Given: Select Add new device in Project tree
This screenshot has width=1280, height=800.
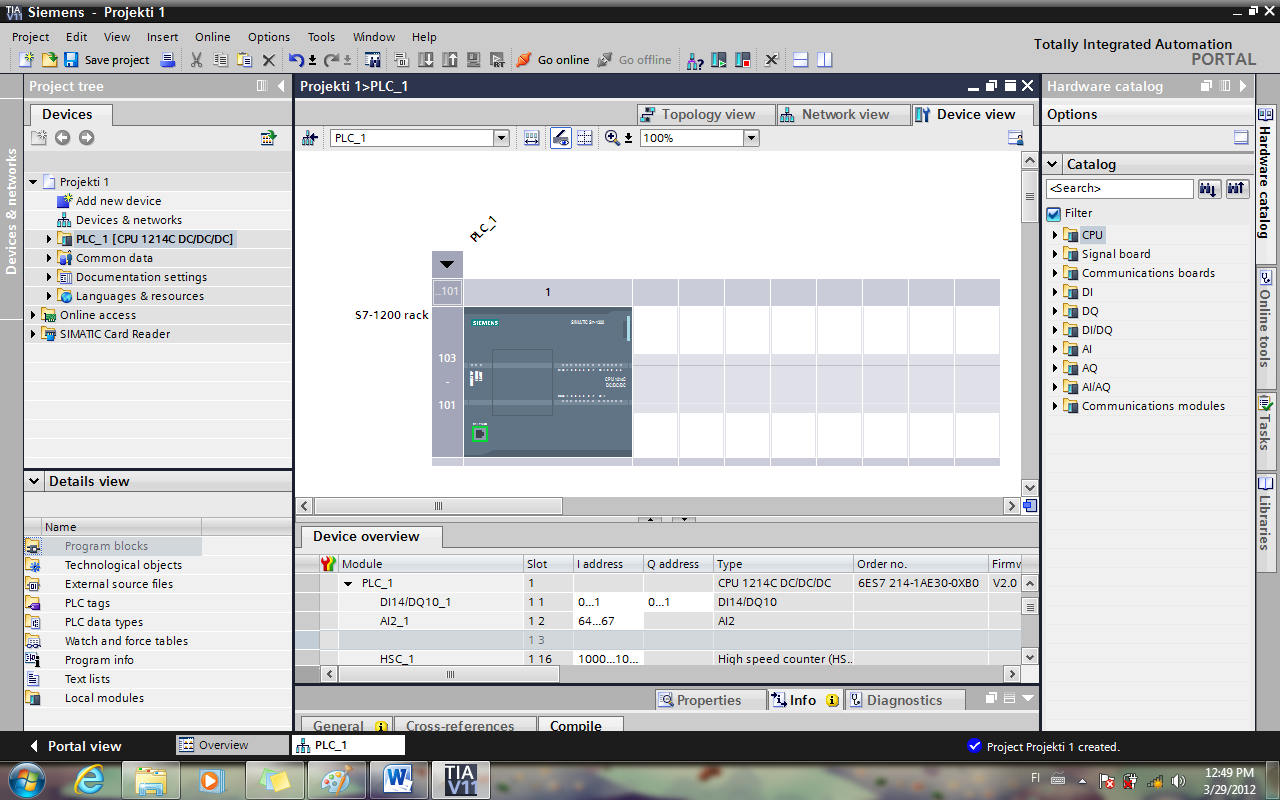Looking at the screenshot, I should [118, 201].
